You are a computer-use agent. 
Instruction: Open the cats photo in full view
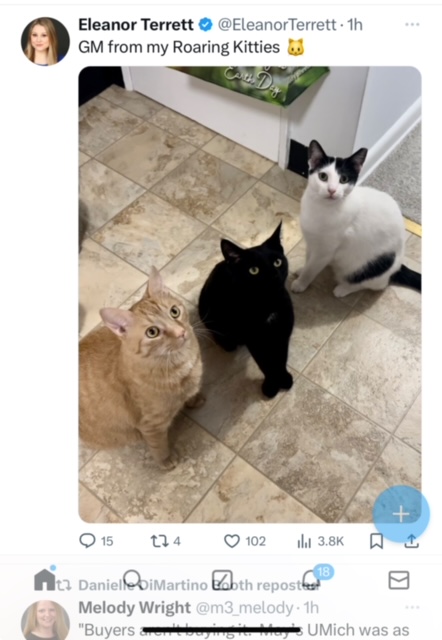[x=250, y=294]
